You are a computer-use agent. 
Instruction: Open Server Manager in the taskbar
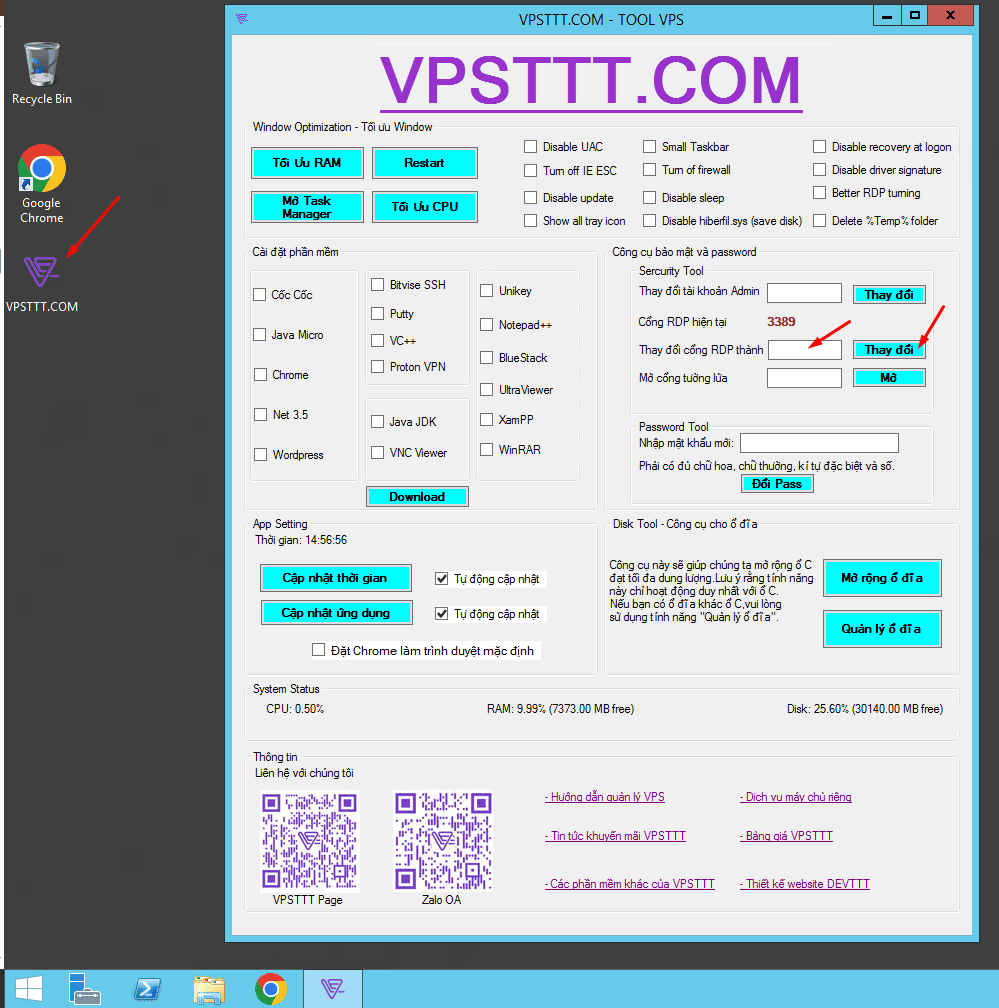point(84,989)
